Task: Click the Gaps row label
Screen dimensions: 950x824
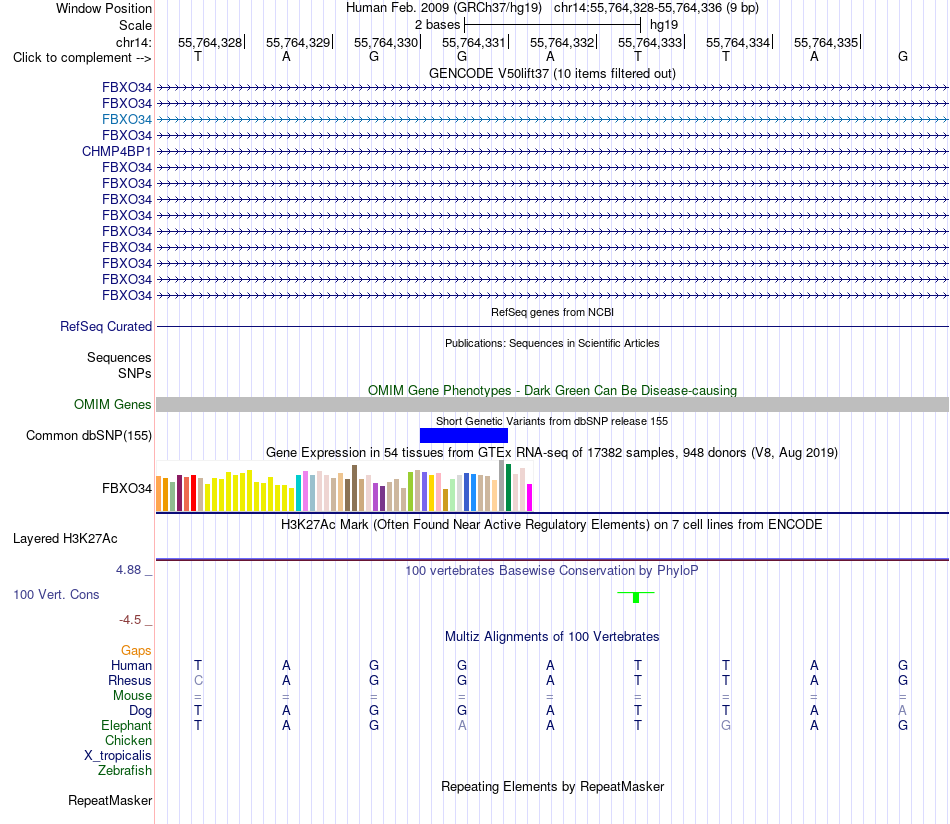Action: [x=136, y=651]
